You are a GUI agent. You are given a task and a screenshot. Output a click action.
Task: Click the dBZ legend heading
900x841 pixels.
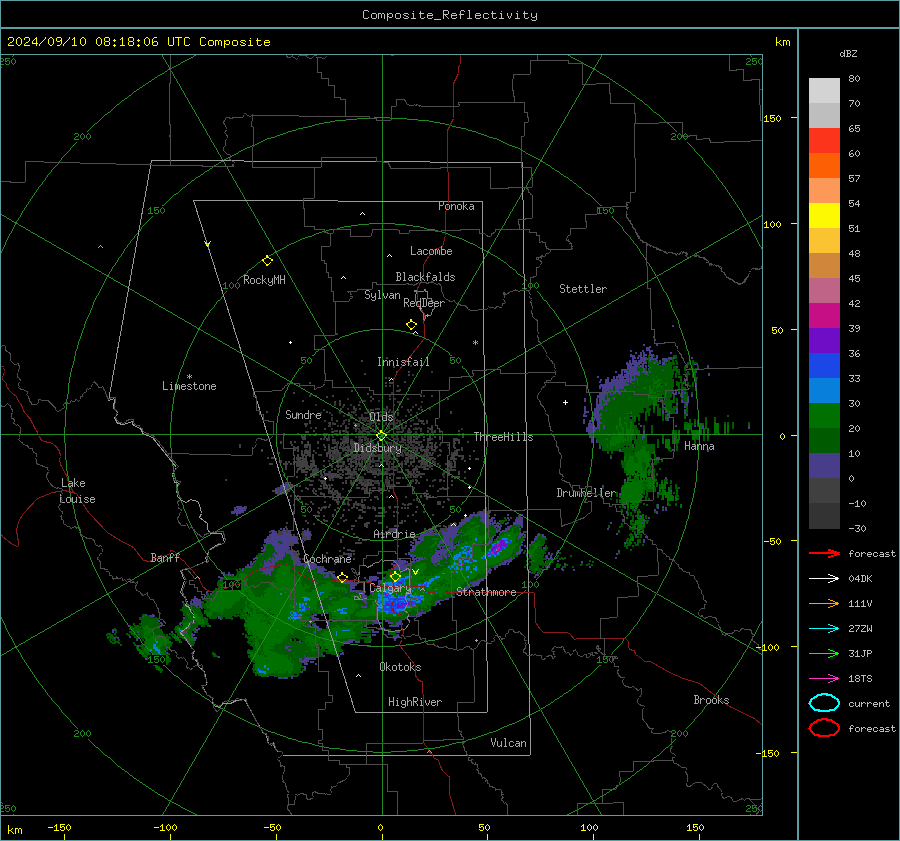(848, 53)
